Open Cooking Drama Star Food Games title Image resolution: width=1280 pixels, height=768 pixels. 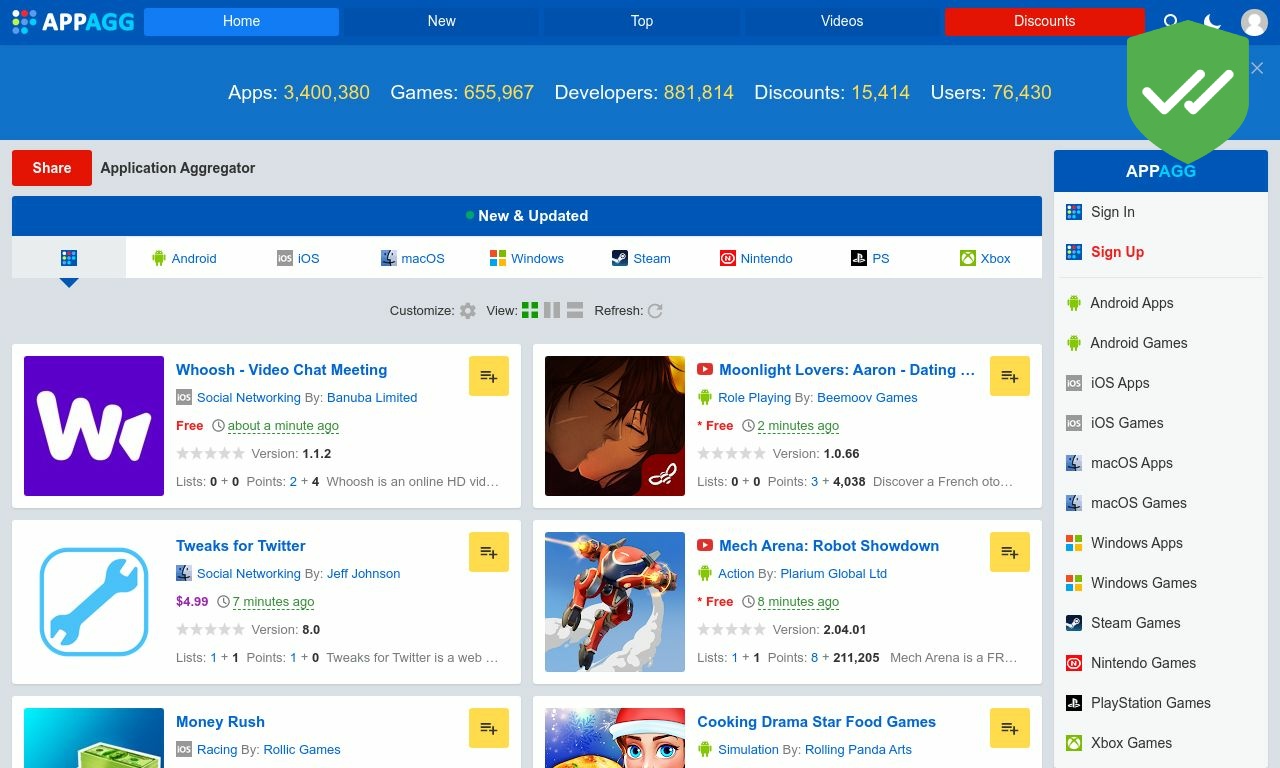[x=816, y=722]
